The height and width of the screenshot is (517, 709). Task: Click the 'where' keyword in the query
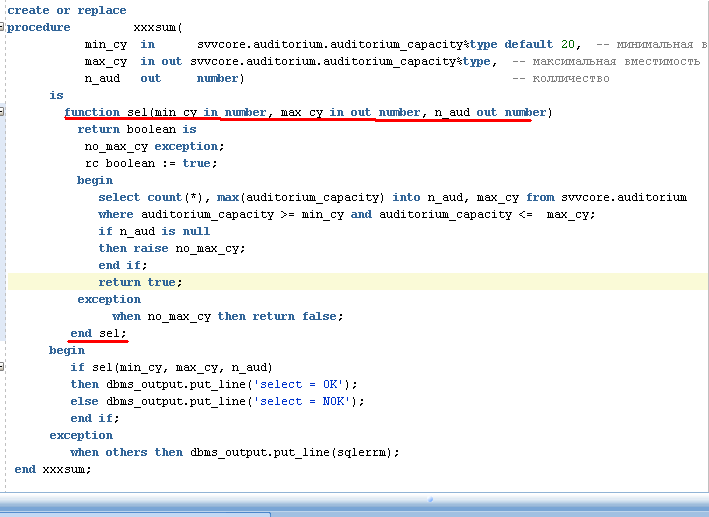tap(116, 214)
